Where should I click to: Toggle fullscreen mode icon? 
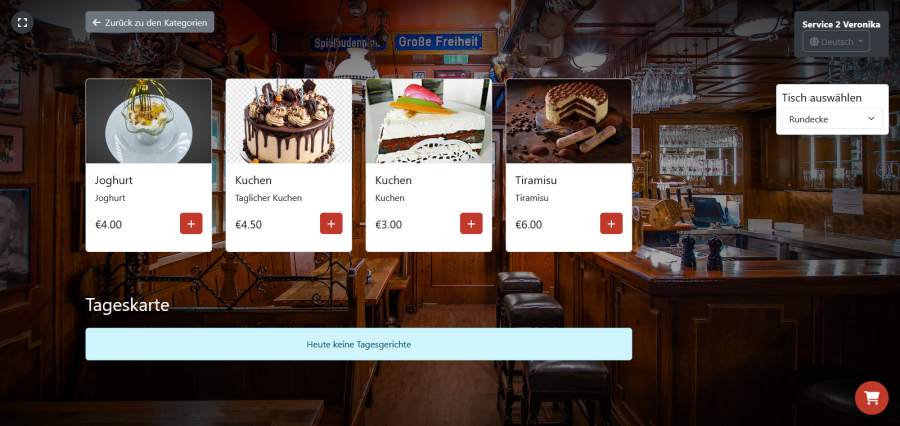click(x=22, y=22)
